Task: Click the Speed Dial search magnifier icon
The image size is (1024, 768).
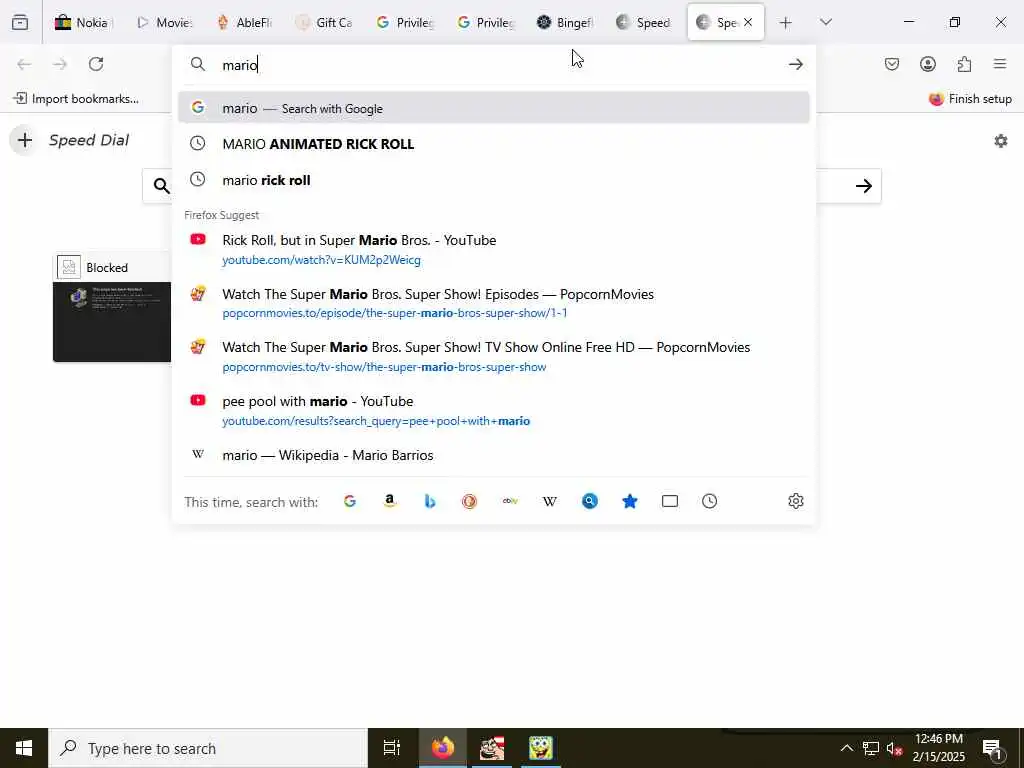Action: [161, 186]
